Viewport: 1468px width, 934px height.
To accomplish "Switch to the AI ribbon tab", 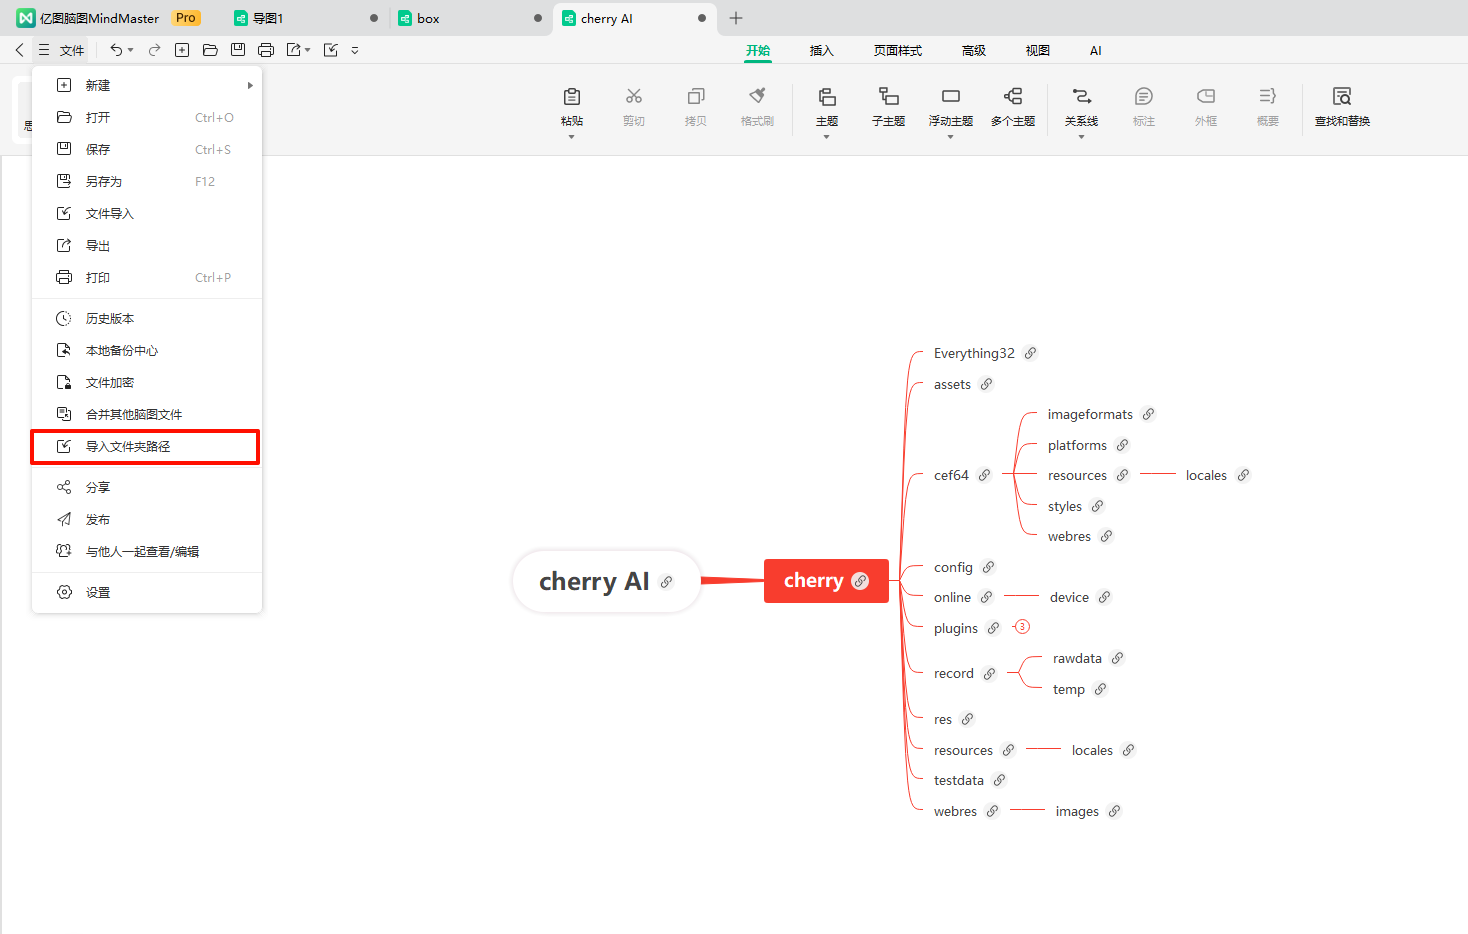I will pyautogui.click(x=1095, y=51).
